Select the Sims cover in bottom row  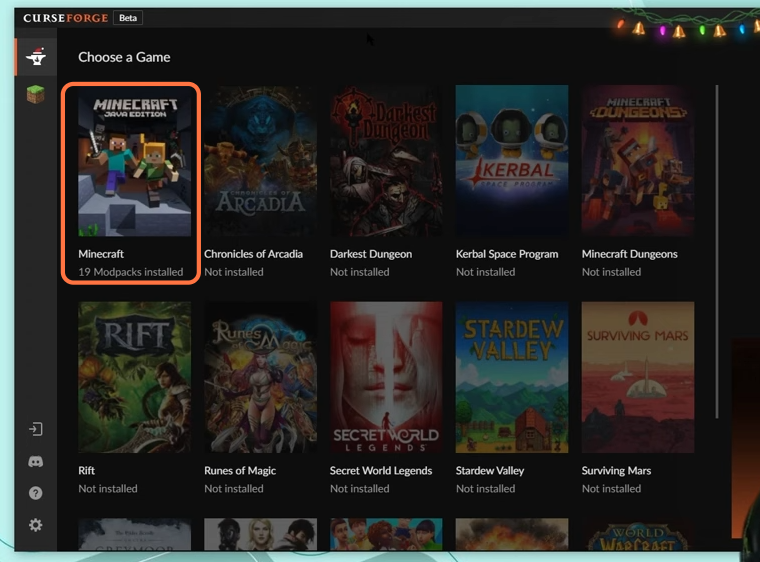coord(386,534)
